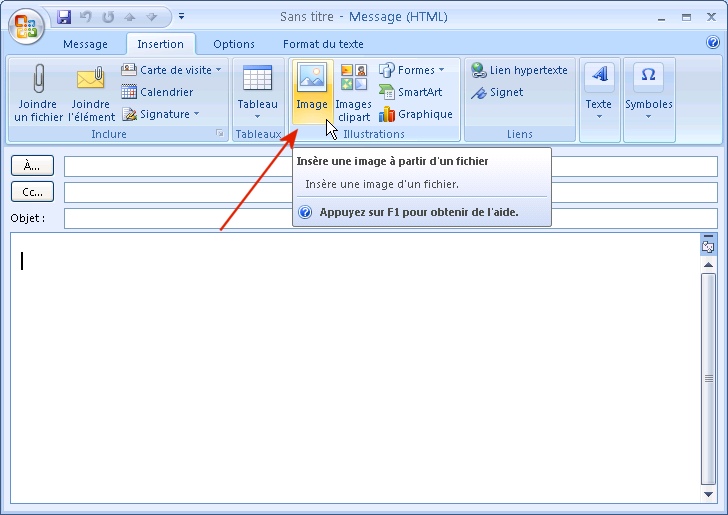Click the icon above the scrollbar up arrow
Viewport: 728px width, 515px height.
click(x=708, y=247)
